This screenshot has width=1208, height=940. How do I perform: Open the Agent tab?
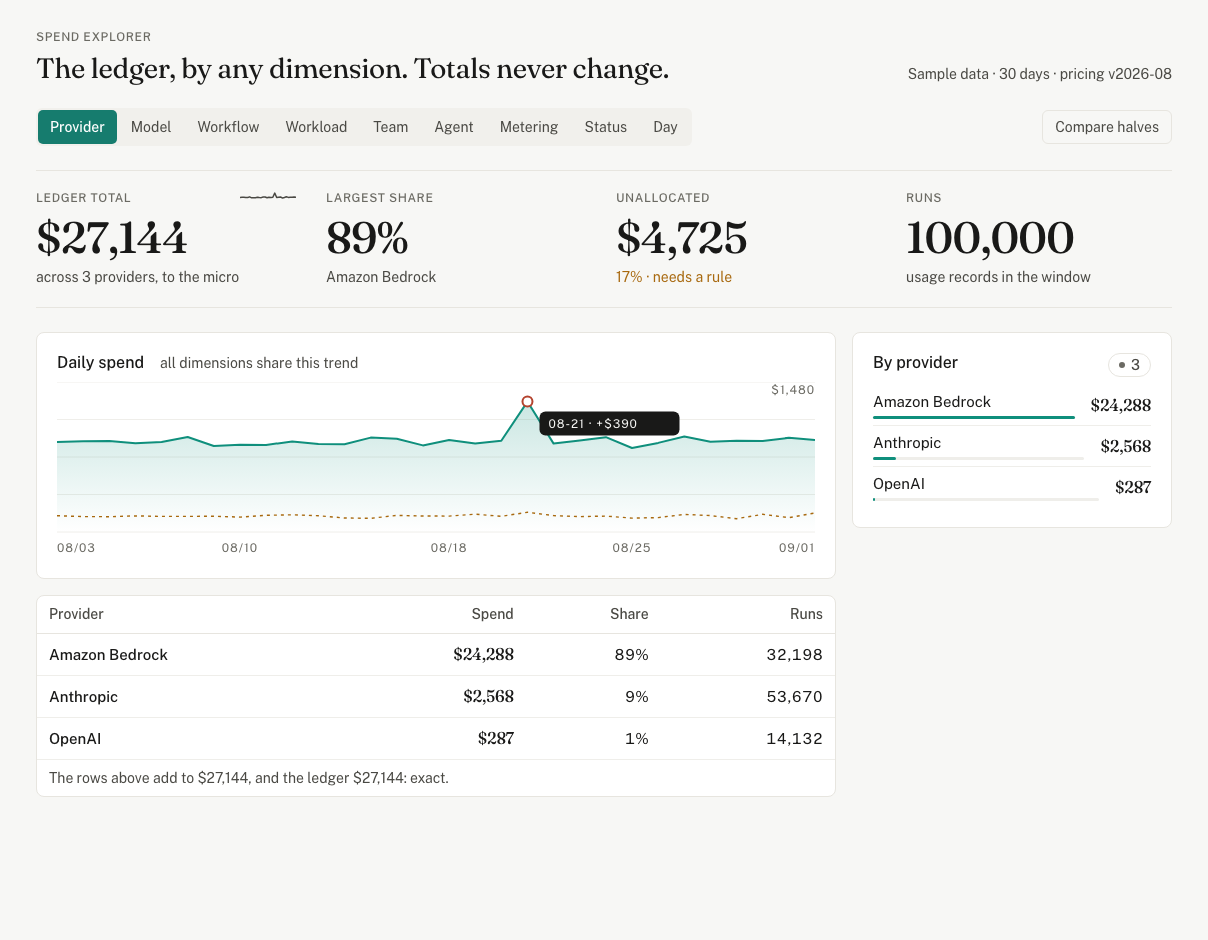pos(454,127)
